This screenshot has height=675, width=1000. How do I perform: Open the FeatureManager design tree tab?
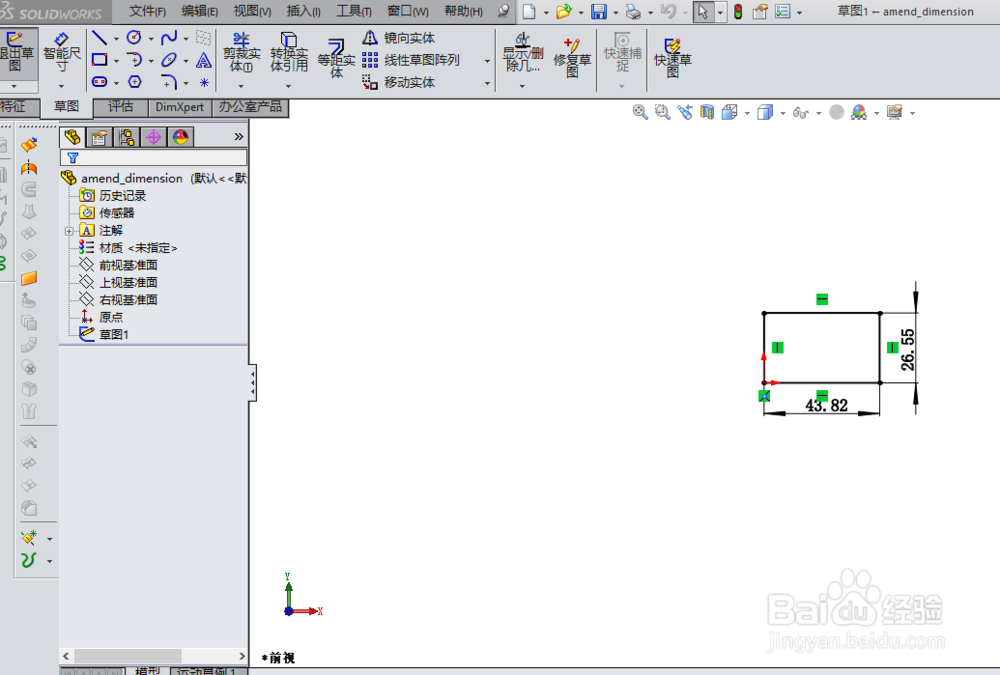tap(72, 137)
